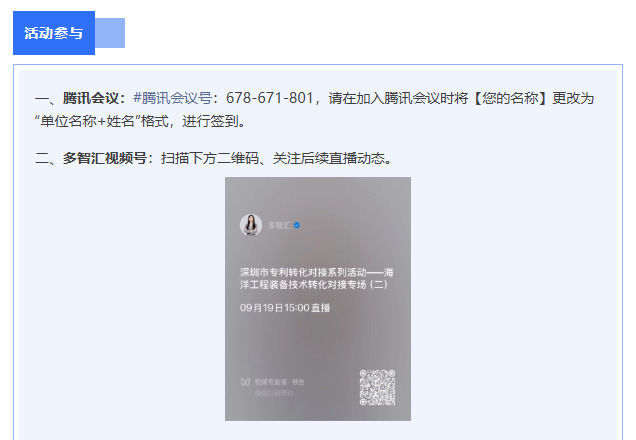This screenshot has width=636, height=440.
Task: Click the presenter avatar photo
Action: coord(251,225)
